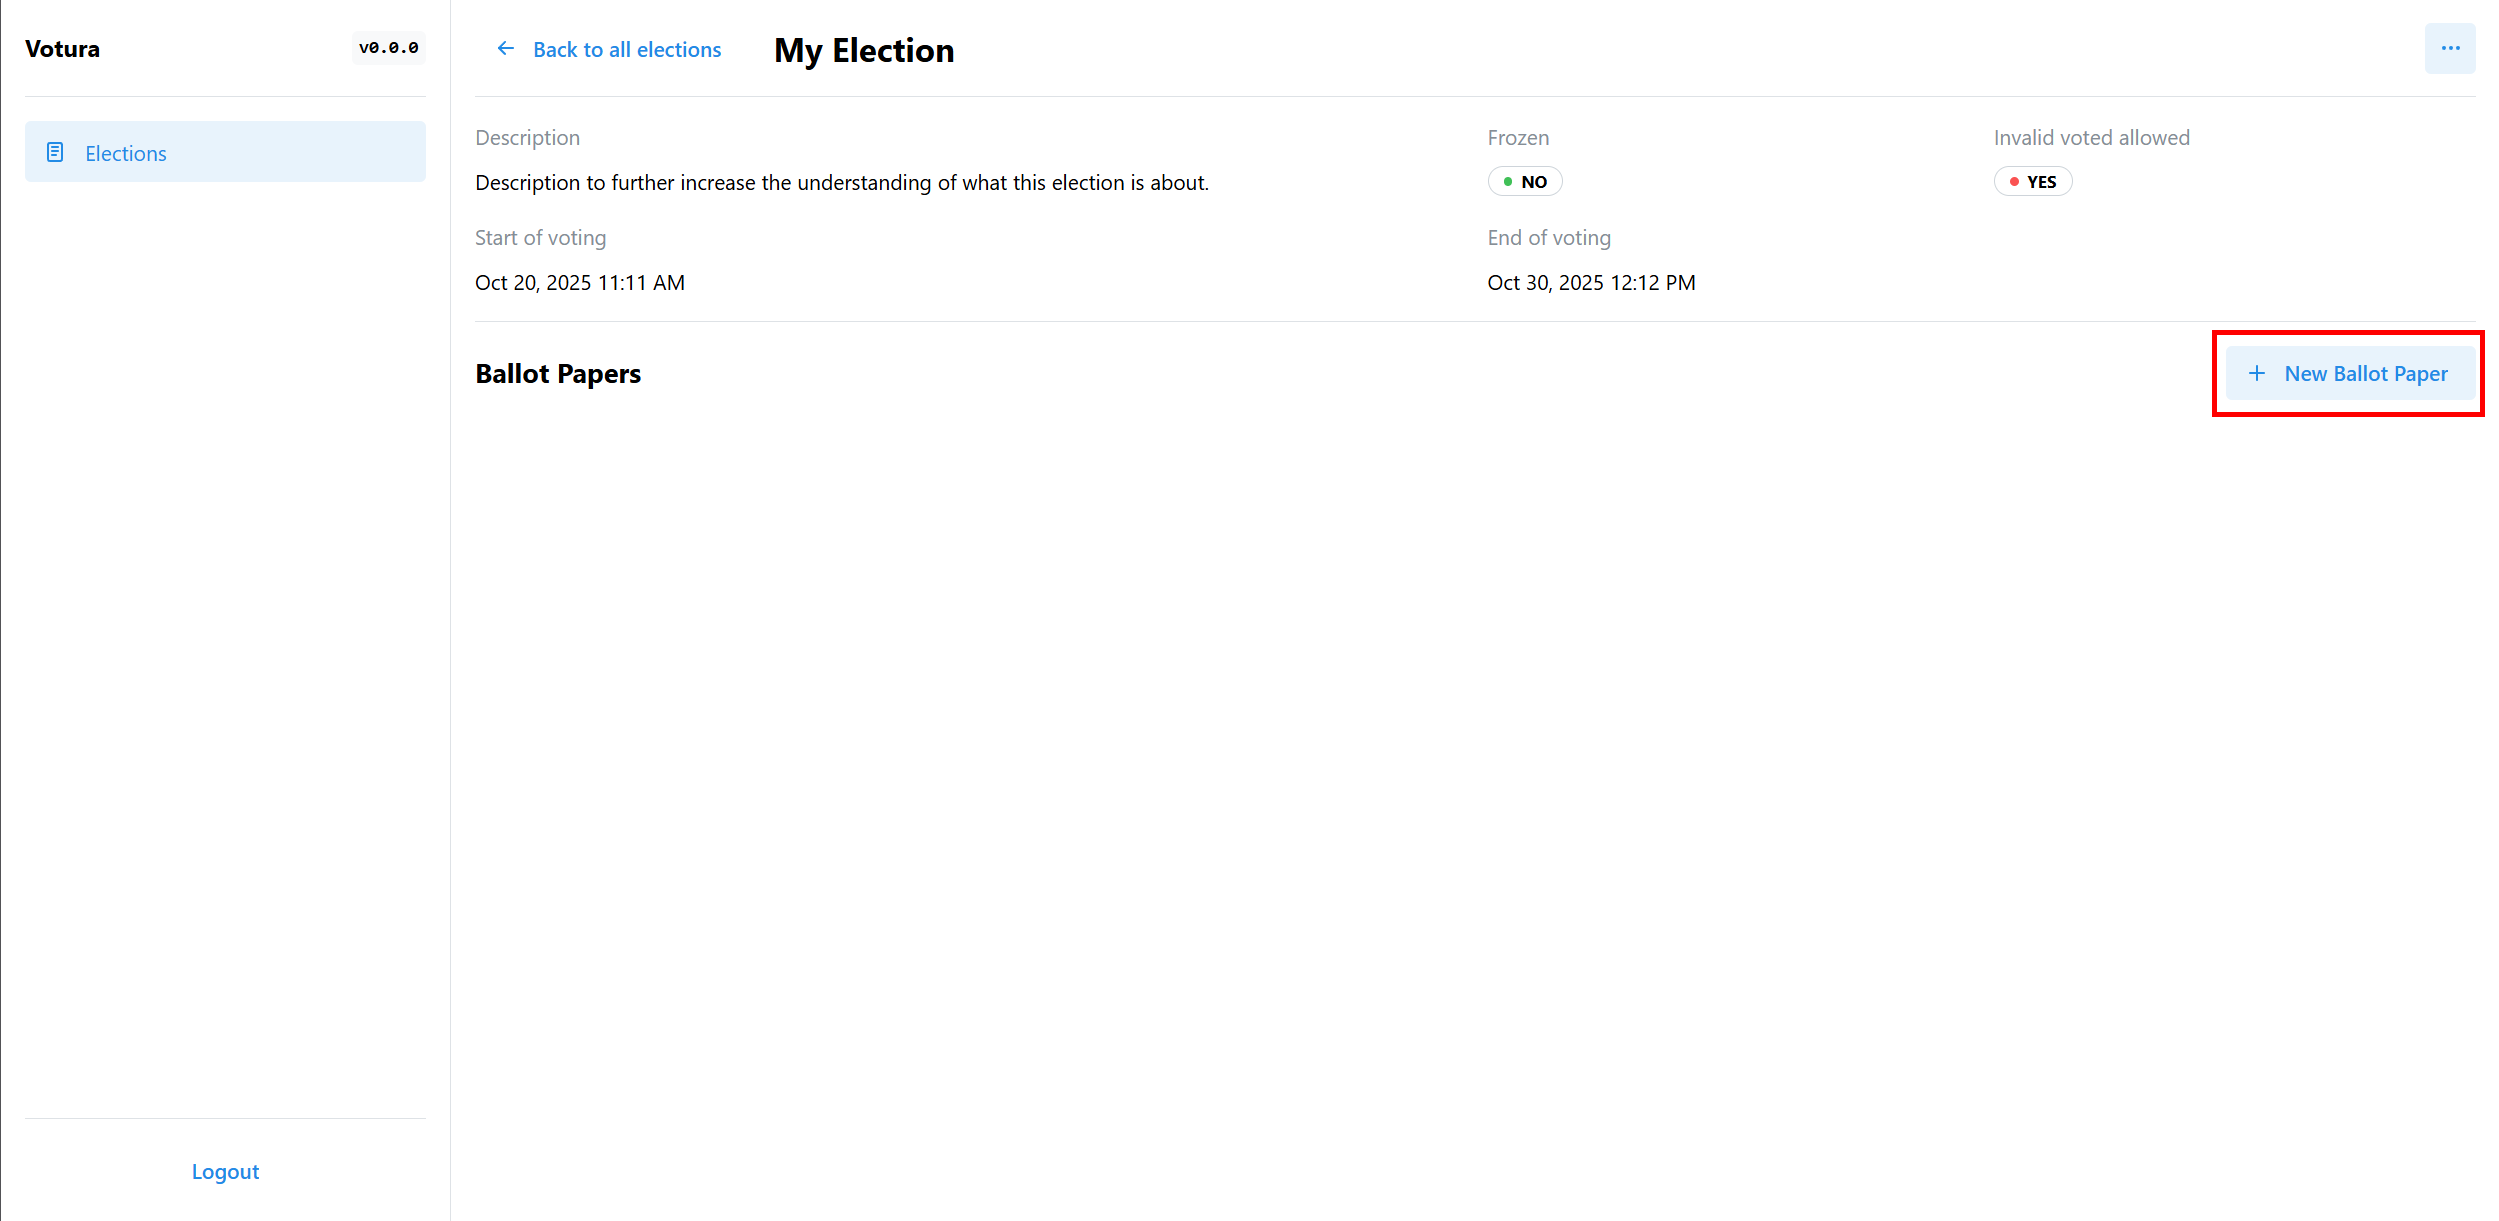Click the red dot in the YES badge
This screenshot has width=2499, height=1221.
pyautogui.click(x=2014, y=182)
